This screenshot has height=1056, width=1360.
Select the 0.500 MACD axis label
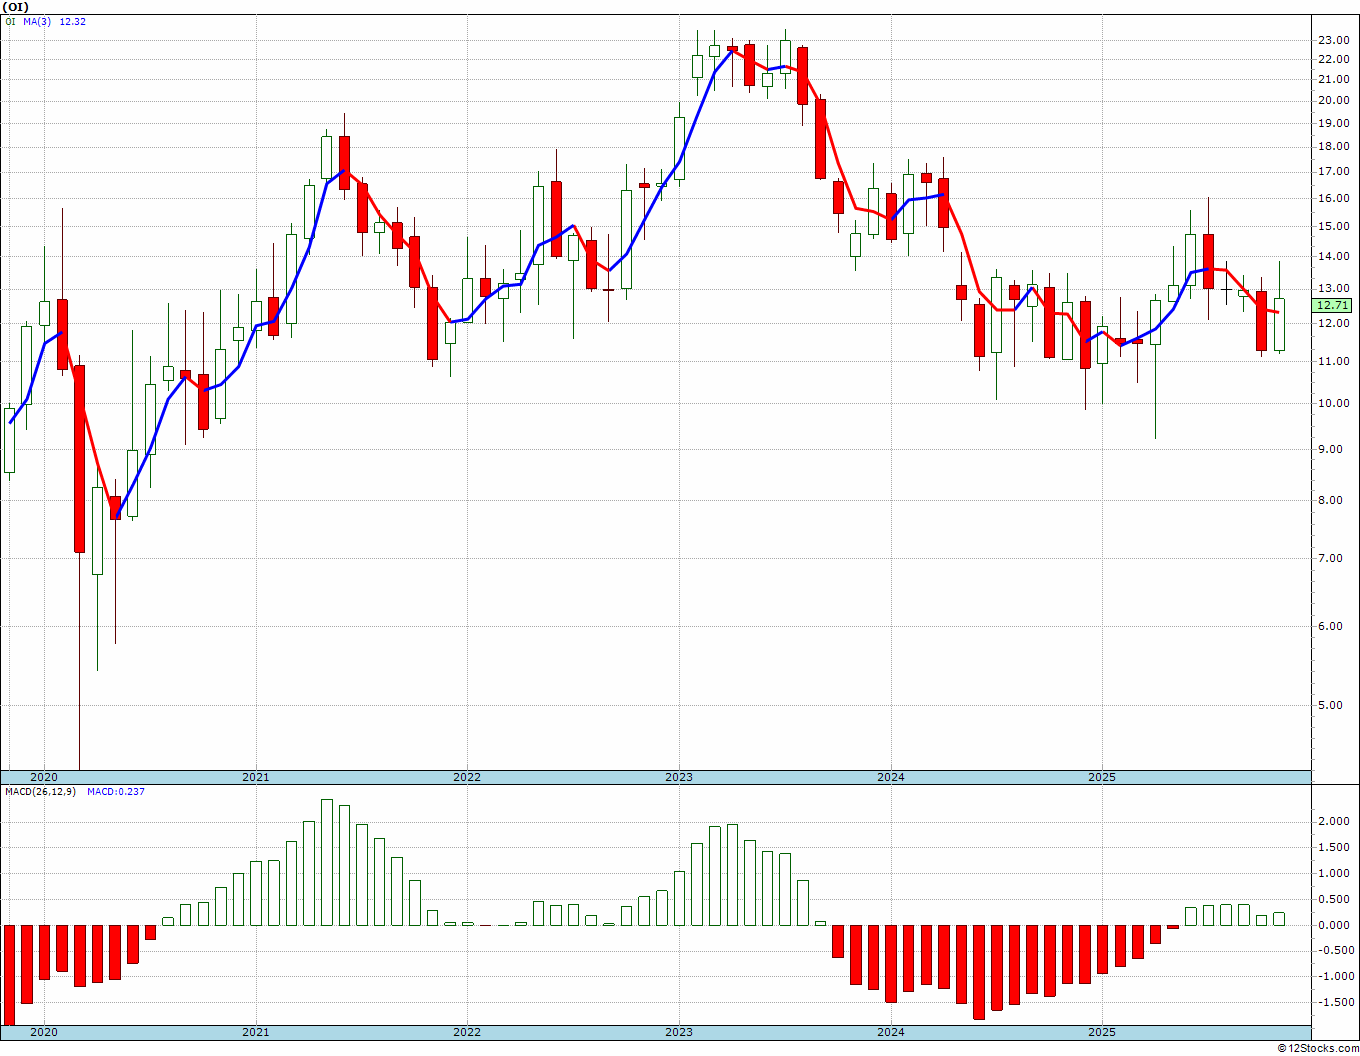pyautogui.click(x=1334, y=899)
